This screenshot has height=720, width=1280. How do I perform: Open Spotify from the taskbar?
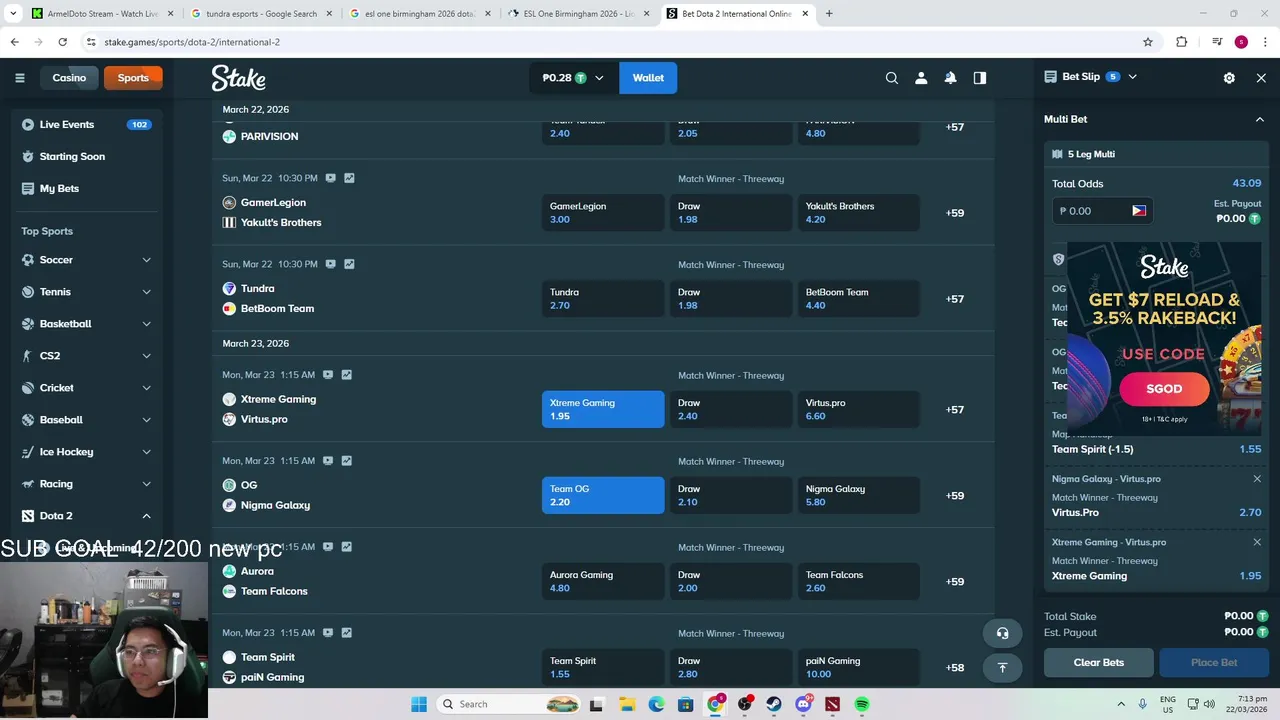pos(862,704)
